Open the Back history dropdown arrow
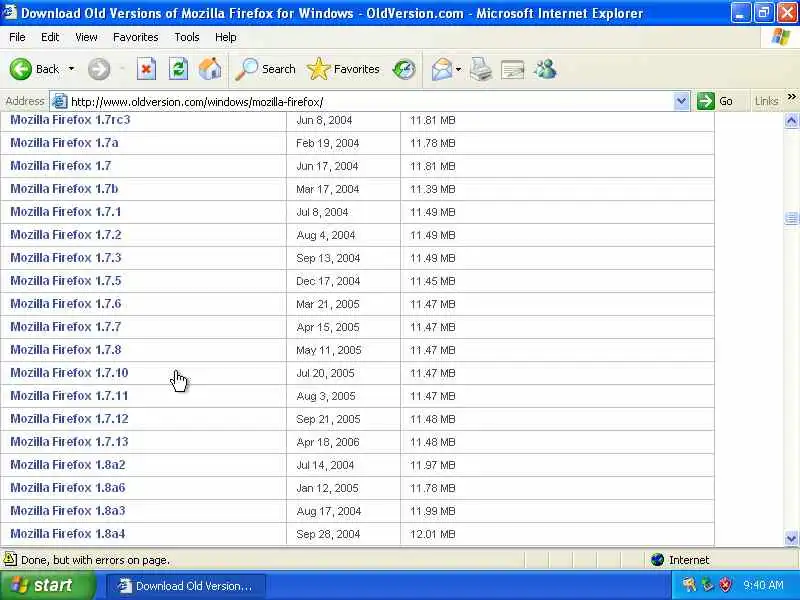Image resolution: width=800 pixels, height=600 pixels. [71, 69]
